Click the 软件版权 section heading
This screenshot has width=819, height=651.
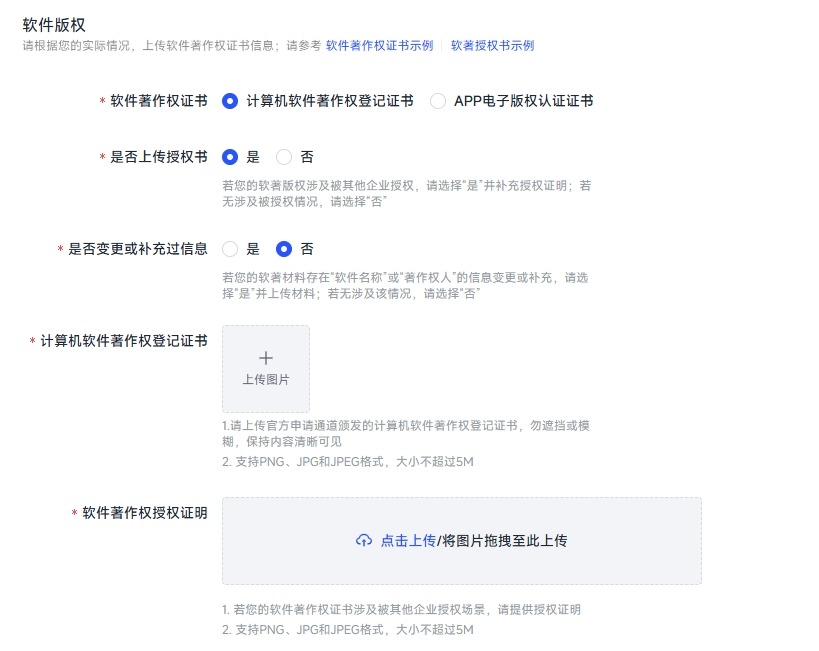[54, 25]
